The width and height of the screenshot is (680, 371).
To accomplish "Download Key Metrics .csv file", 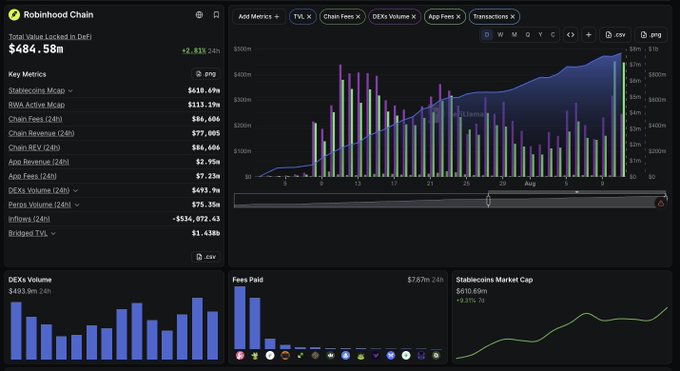I will tap(206, 257).
